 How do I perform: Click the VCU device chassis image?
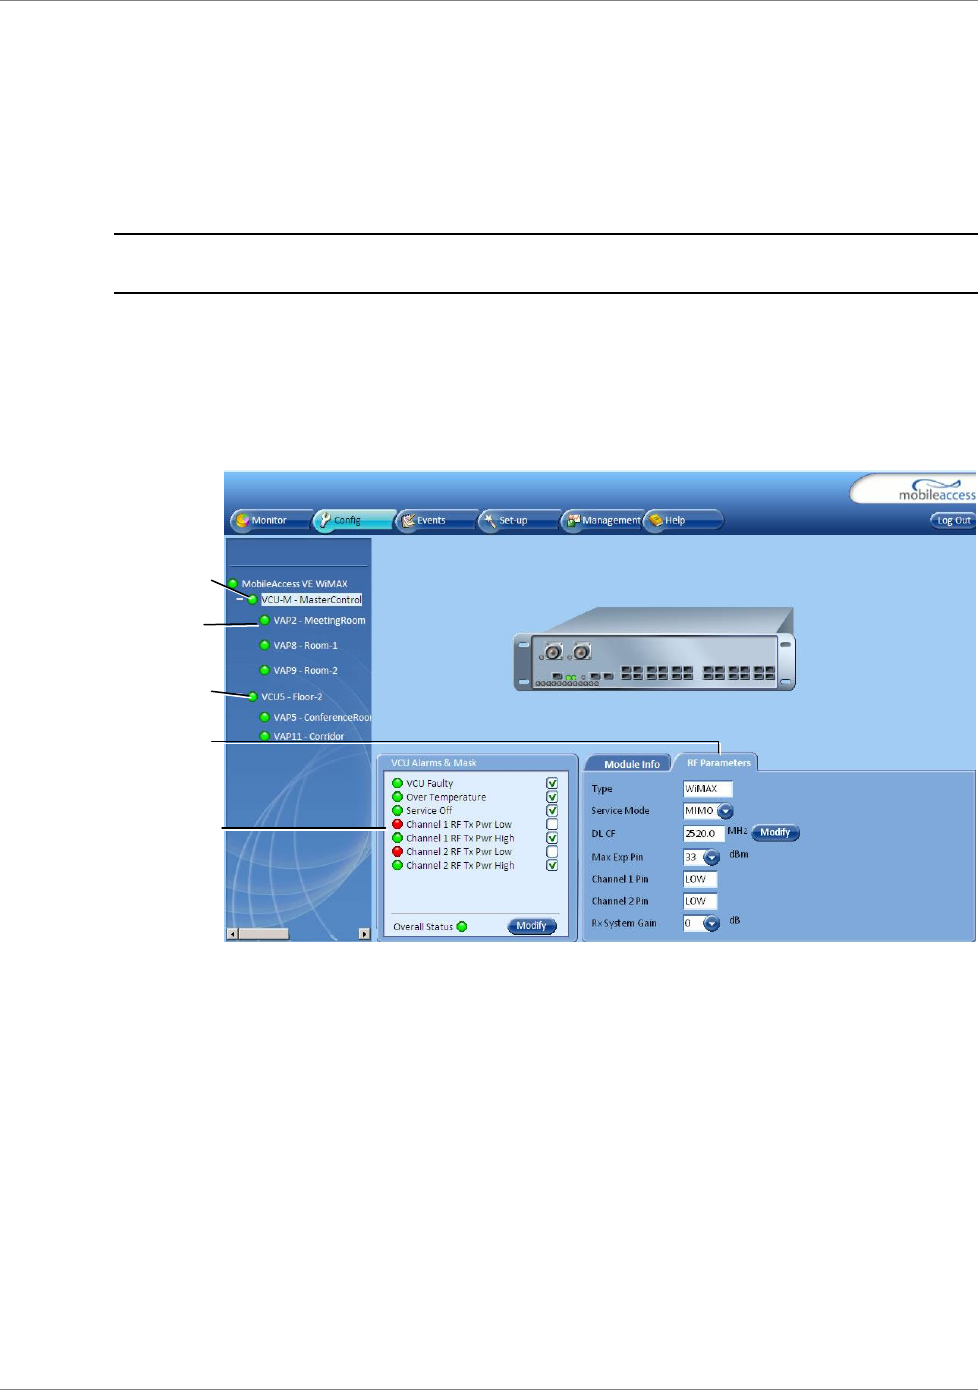coord(655,649)
